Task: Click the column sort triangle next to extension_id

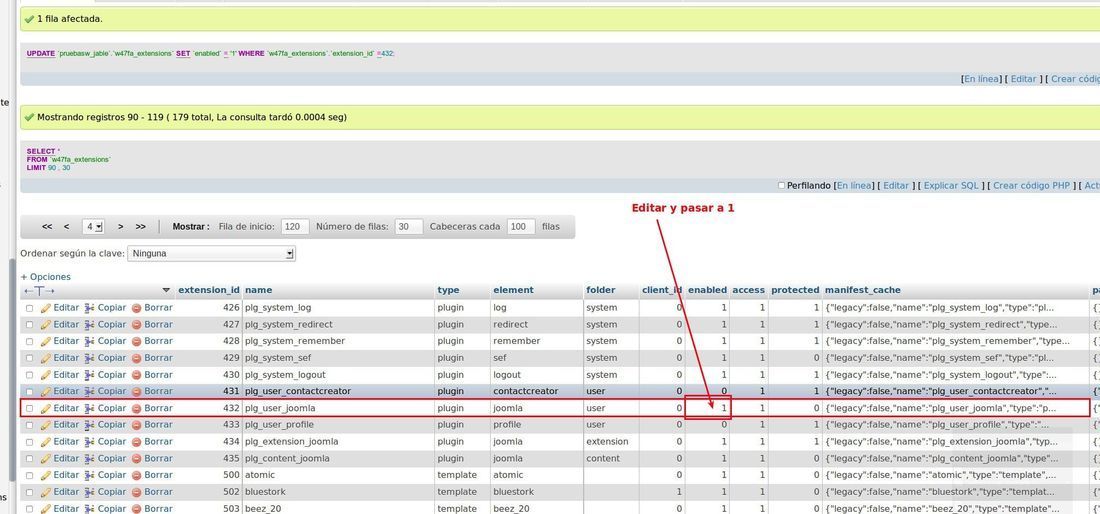Action: [x=166, y=290]
